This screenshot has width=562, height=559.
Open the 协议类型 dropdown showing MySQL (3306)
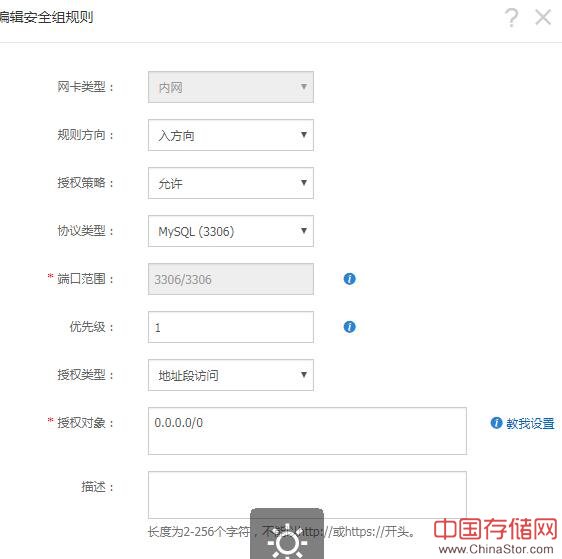pos(231,231)
